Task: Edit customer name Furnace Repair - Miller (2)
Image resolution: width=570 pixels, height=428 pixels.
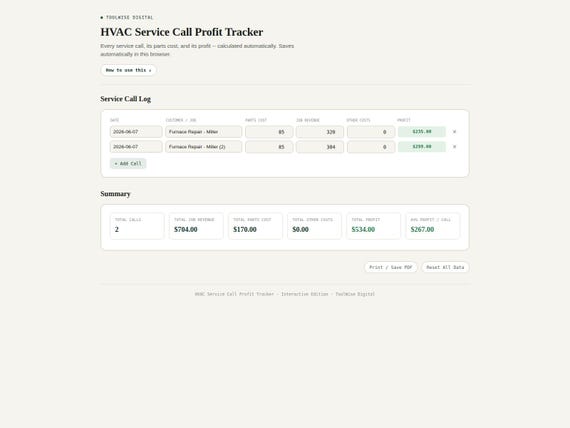Action: pyautogui.click(x=204, y=147)
